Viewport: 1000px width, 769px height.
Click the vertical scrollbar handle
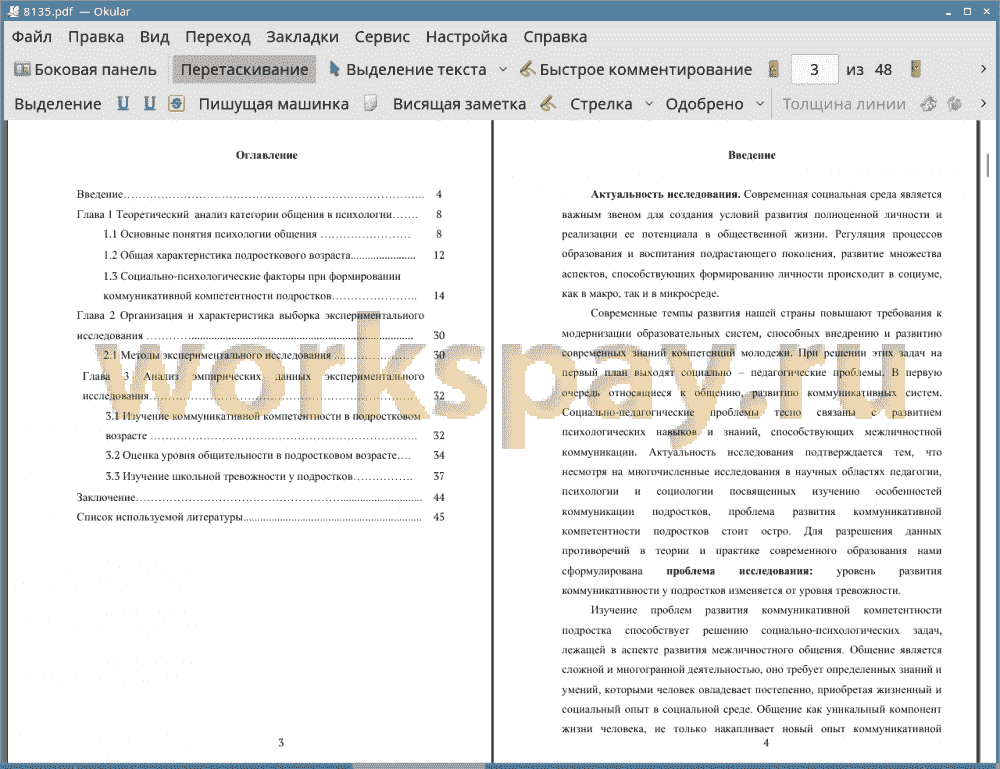[x=988, y=165]
